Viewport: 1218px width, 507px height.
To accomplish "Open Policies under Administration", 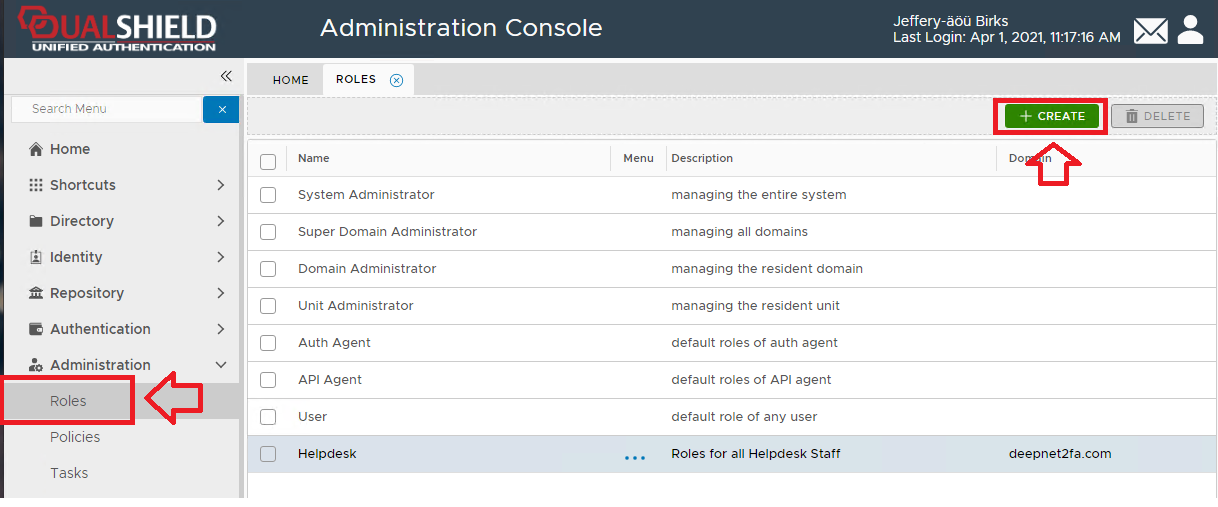I will click(75, 437).
